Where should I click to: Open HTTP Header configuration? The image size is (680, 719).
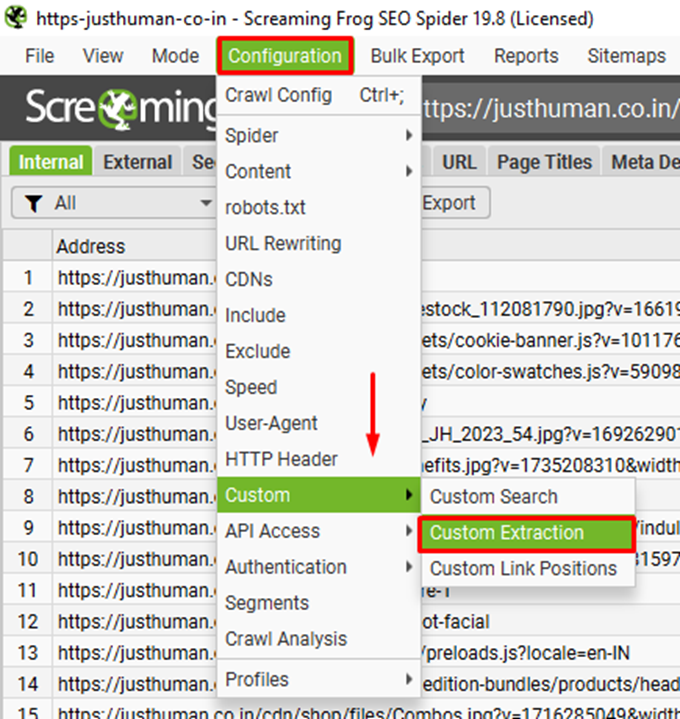pyautogui.click(x=319, y=459)
